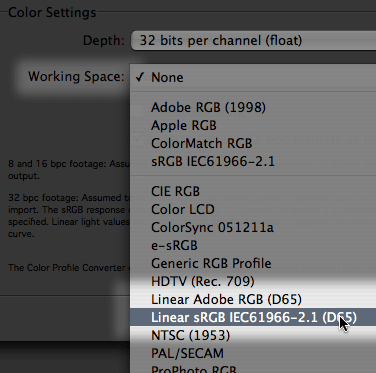Select Linear Adobe RGB (D65)

coord(253,299)
